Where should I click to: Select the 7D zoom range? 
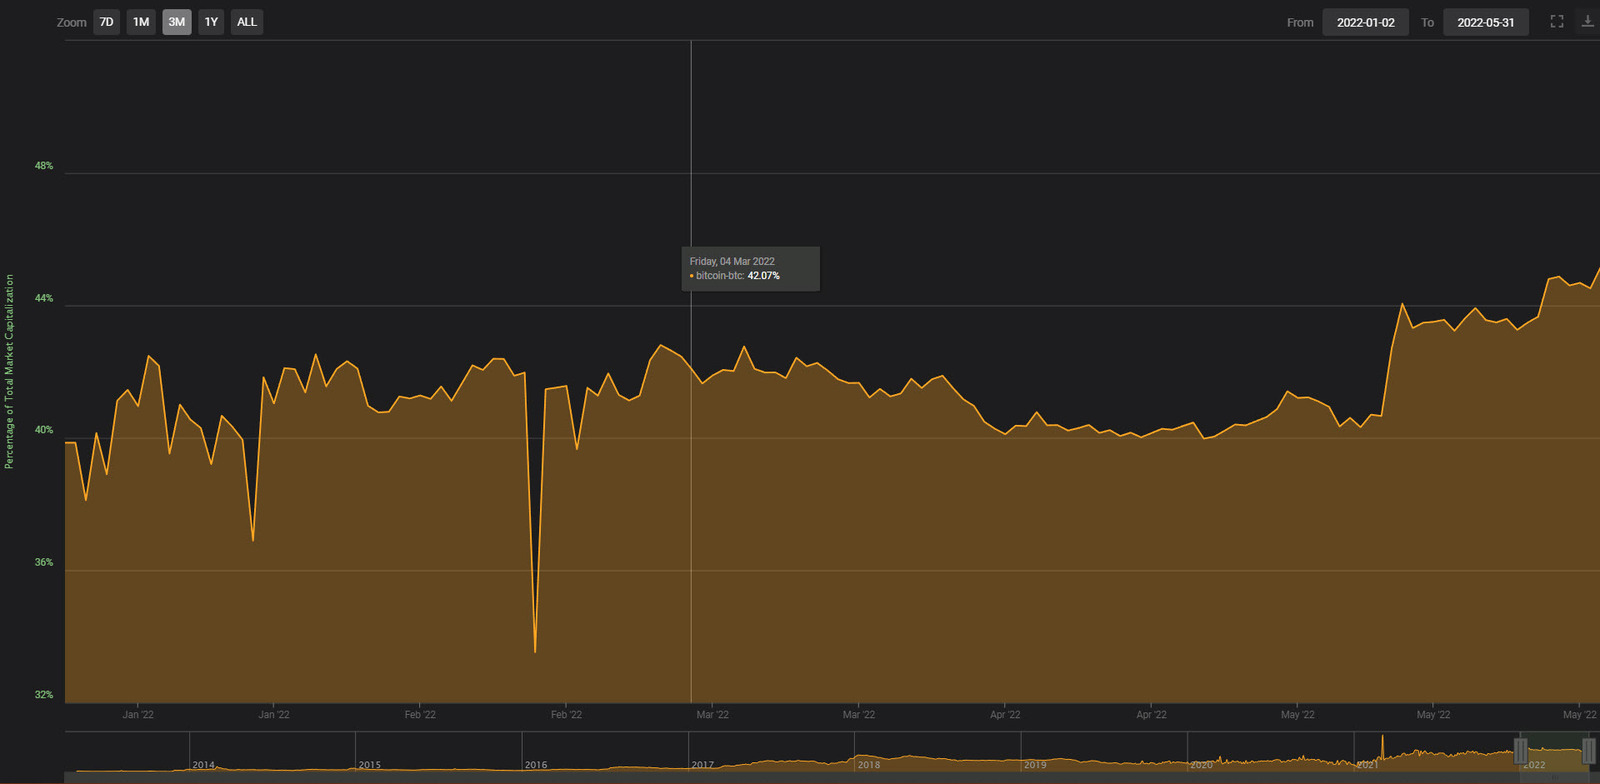(106, 22)
